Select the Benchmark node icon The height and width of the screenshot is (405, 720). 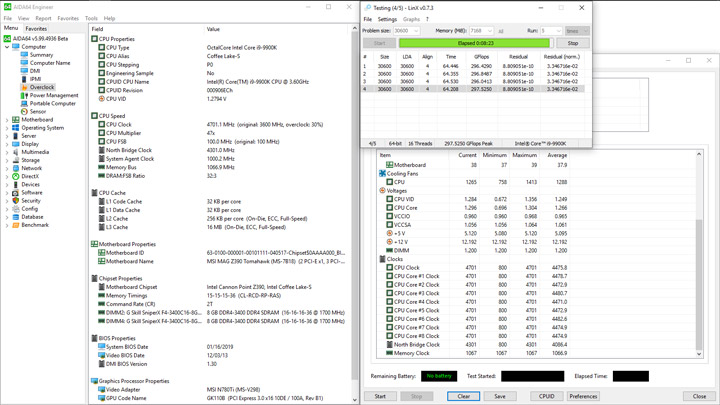point(16,225)
